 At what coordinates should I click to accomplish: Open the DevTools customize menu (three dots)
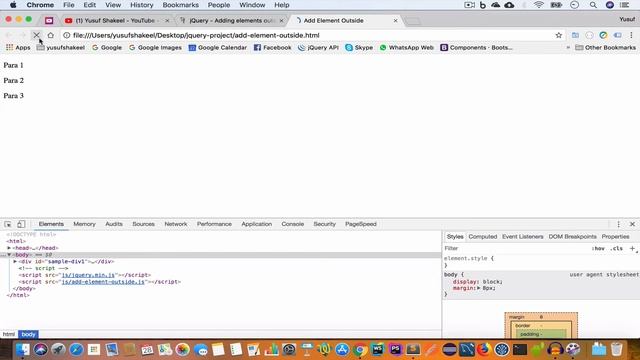coord(618,224)
